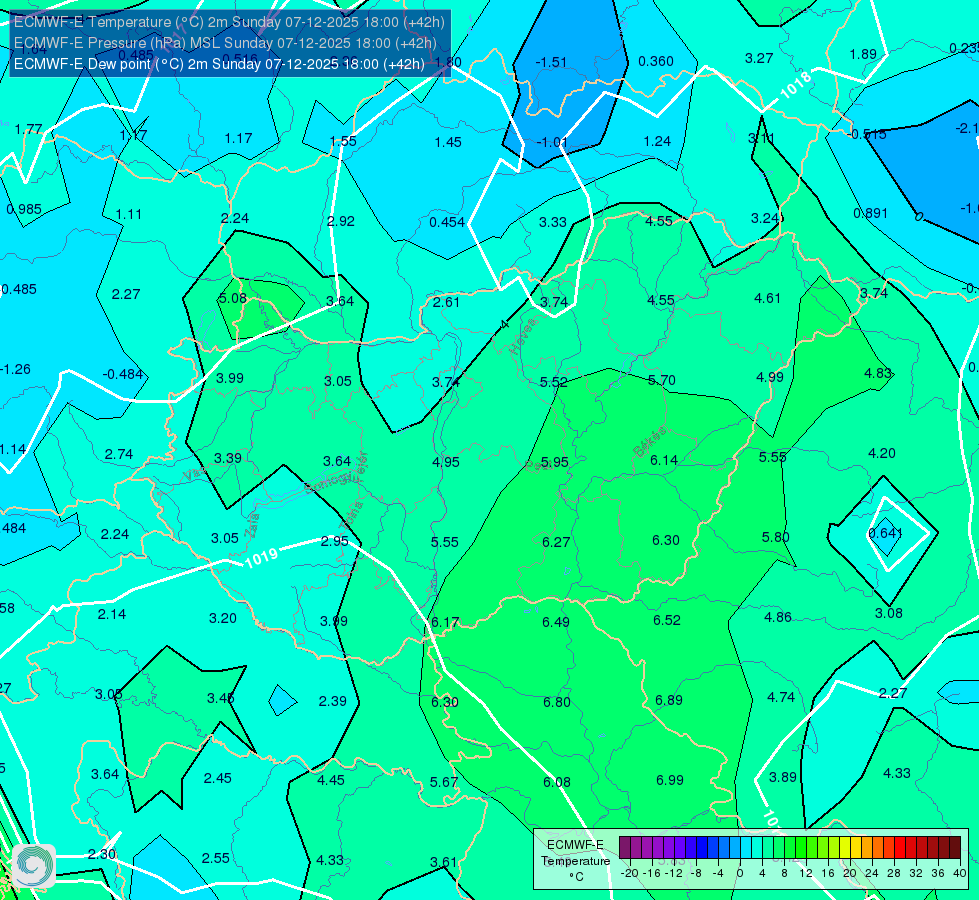Click the legend swatch above the 40 label
The height and width of the screenshot is (900, 979).
click(x=955, y=848)
